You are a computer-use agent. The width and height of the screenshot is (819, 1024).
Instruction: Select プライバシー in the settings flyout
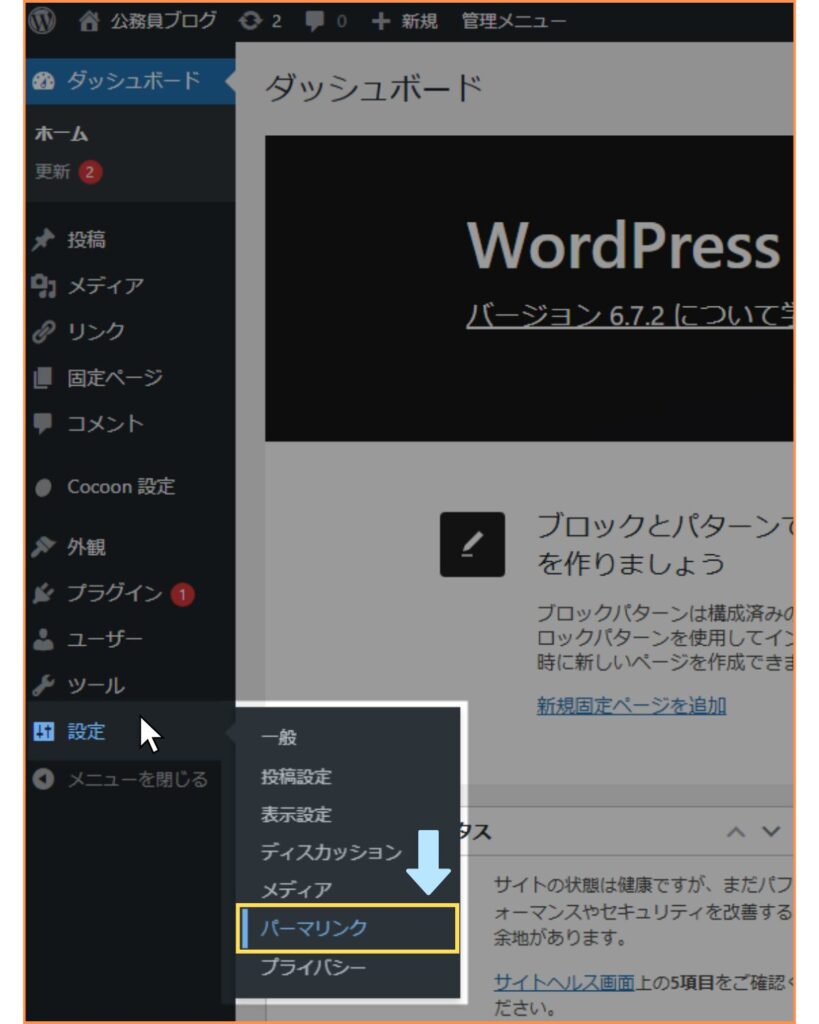[x=313, y=967]
